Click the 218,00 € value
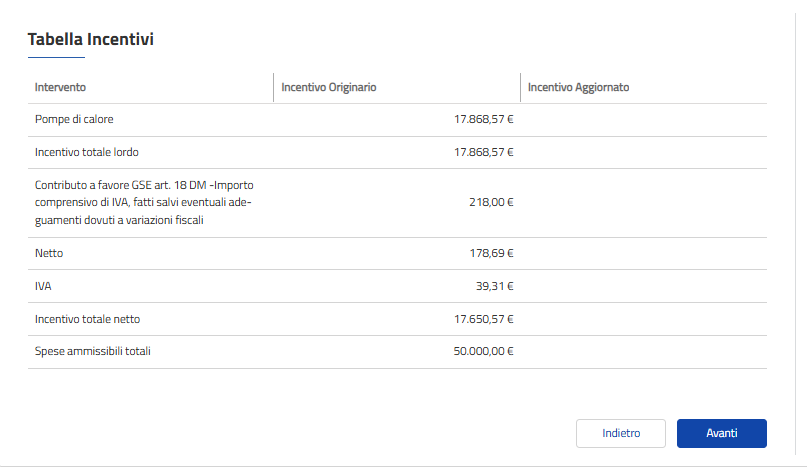The height and width of the screenshot is (471, 807). 492,202
